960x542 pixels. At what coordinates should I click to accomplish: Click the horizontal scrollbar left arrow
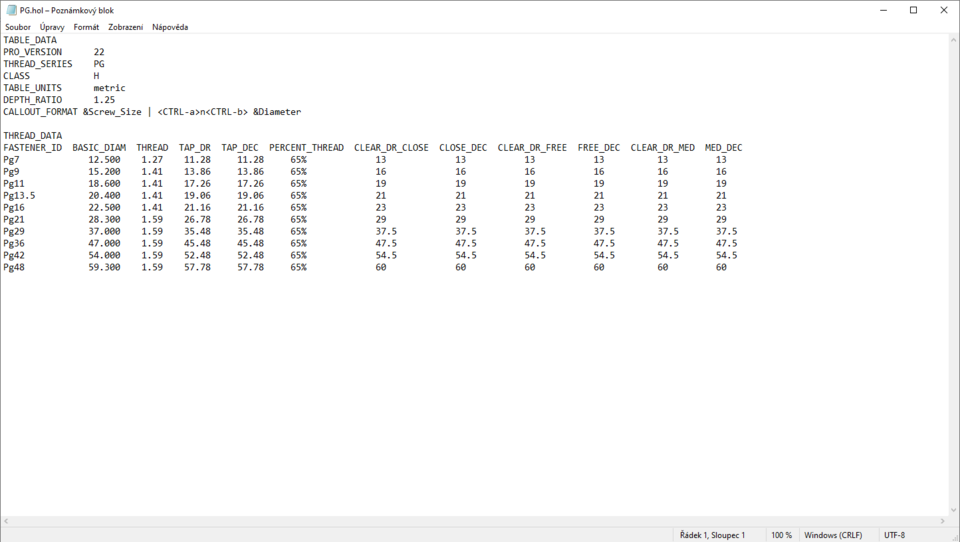pyautogui.click(x=5, y=521)
